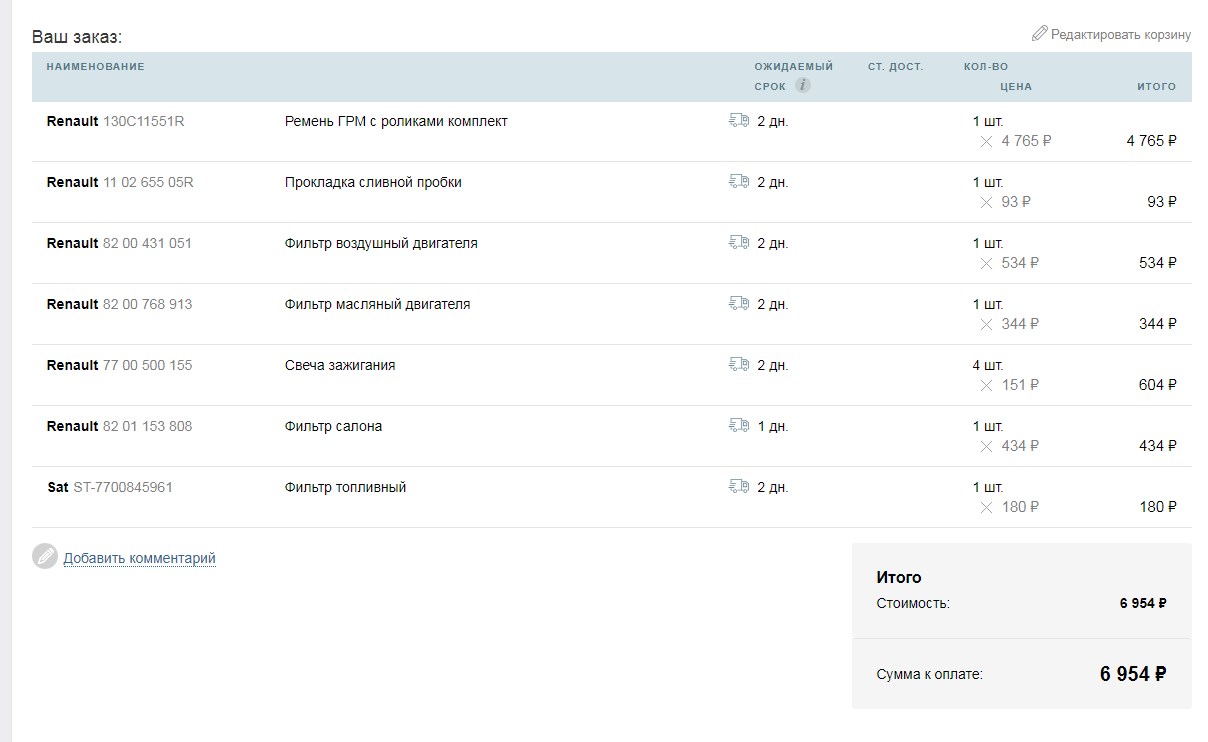Select part number 82 00 768 913

(147, 304)
